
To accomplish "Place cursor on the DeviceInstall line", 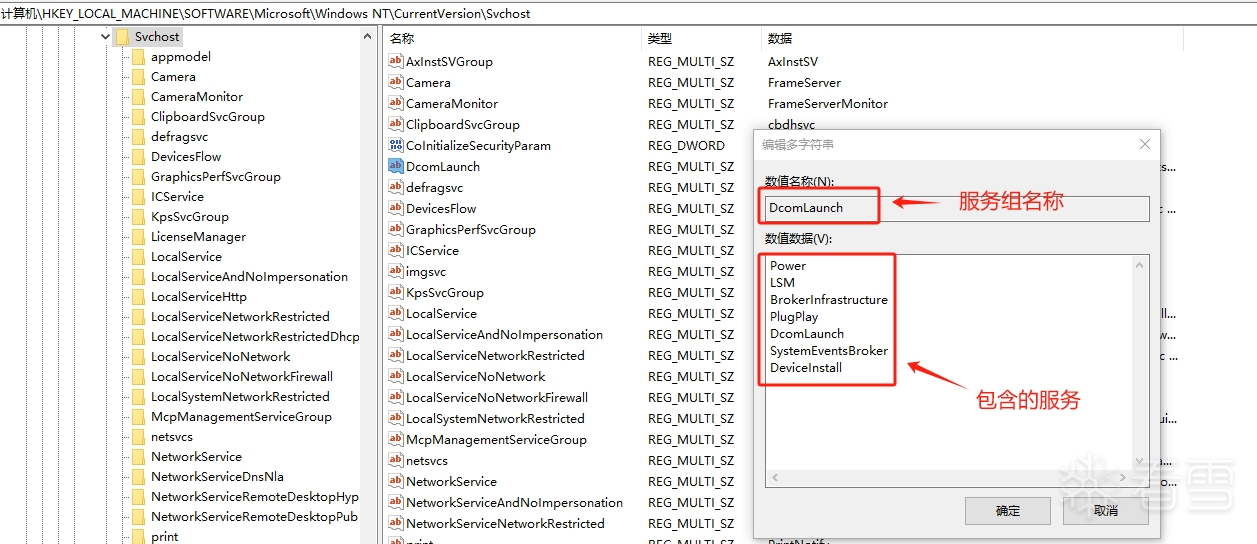I will pos(806,368).
